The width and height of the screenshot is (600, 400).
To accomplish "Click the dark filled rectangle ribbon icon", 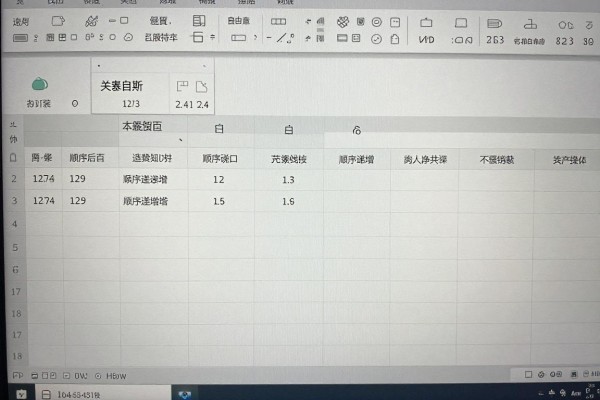I will [20, 38].
